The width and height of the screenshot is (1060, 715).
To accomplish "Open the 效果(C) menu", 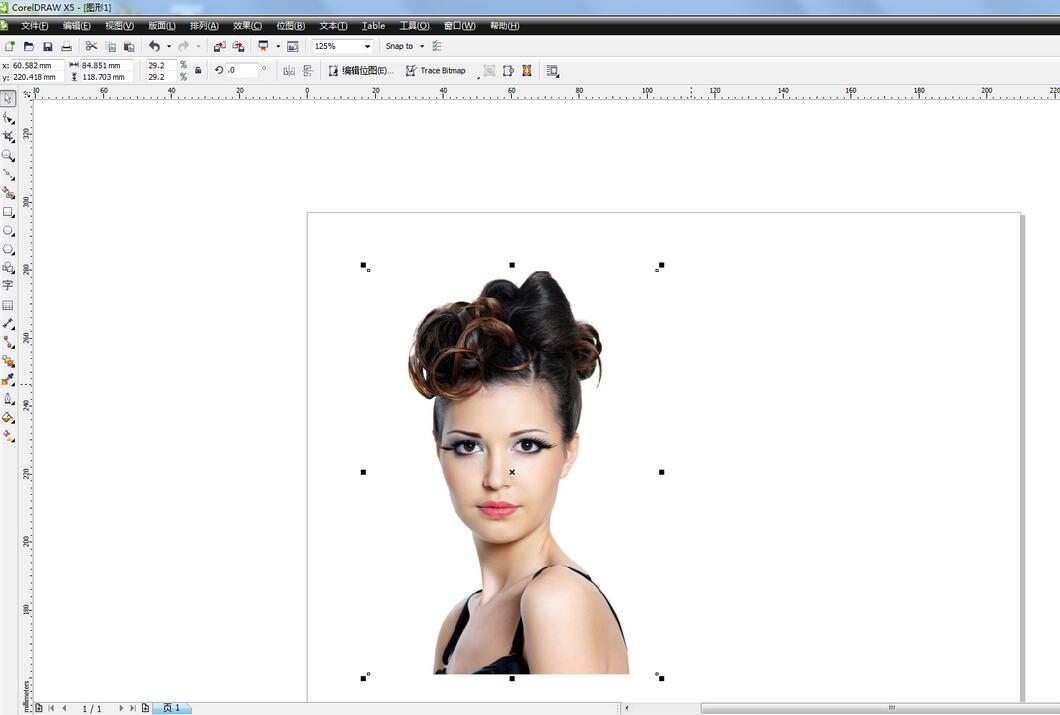I will point(247,26).
